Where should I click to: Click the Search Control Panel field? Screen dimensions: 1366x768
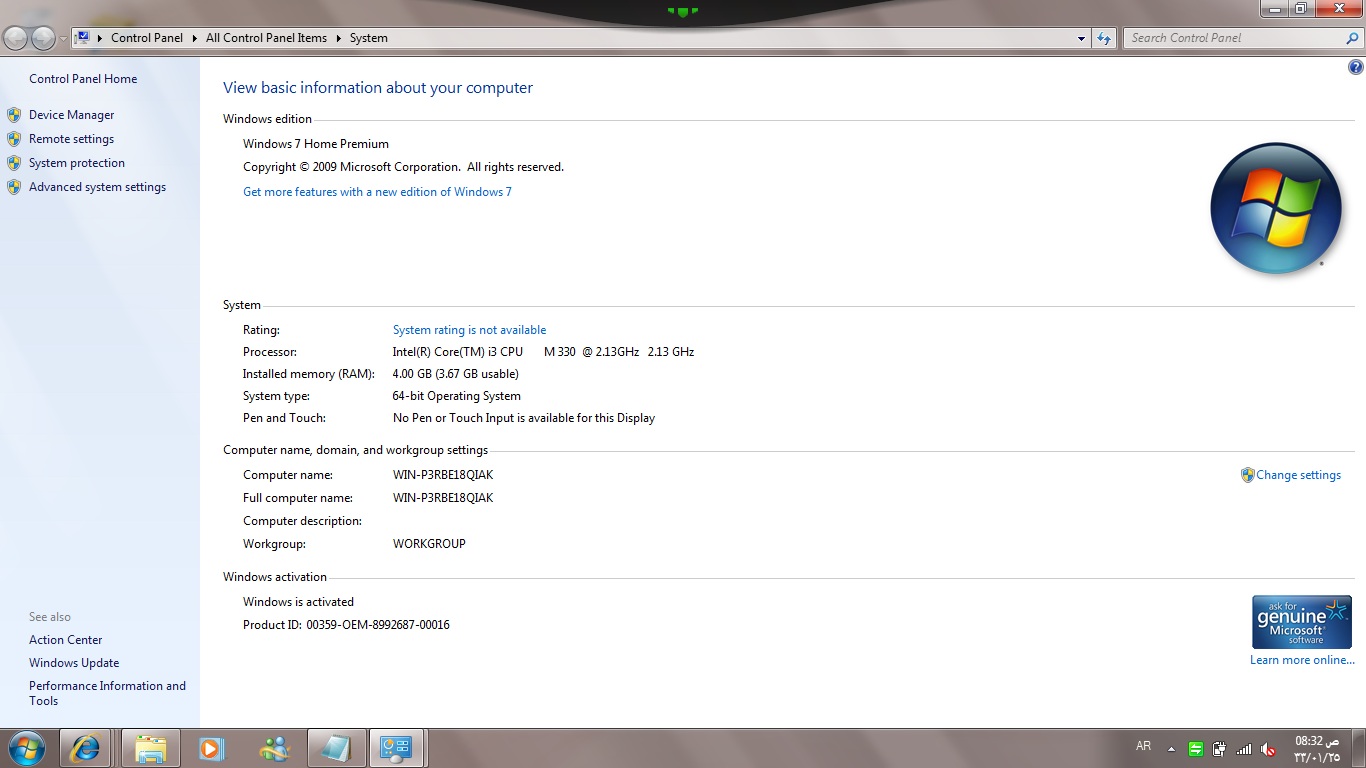point(1233,38)
